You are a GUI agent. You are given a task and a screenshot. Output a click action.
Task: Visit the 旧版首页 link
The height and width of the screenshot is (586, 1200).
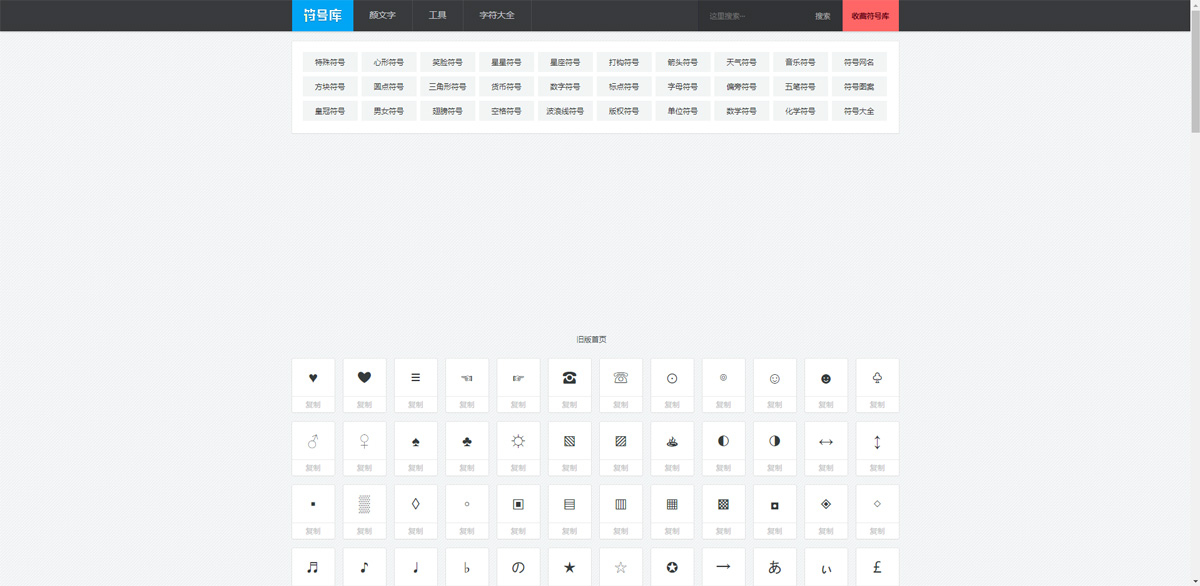(x=591, y=340)
